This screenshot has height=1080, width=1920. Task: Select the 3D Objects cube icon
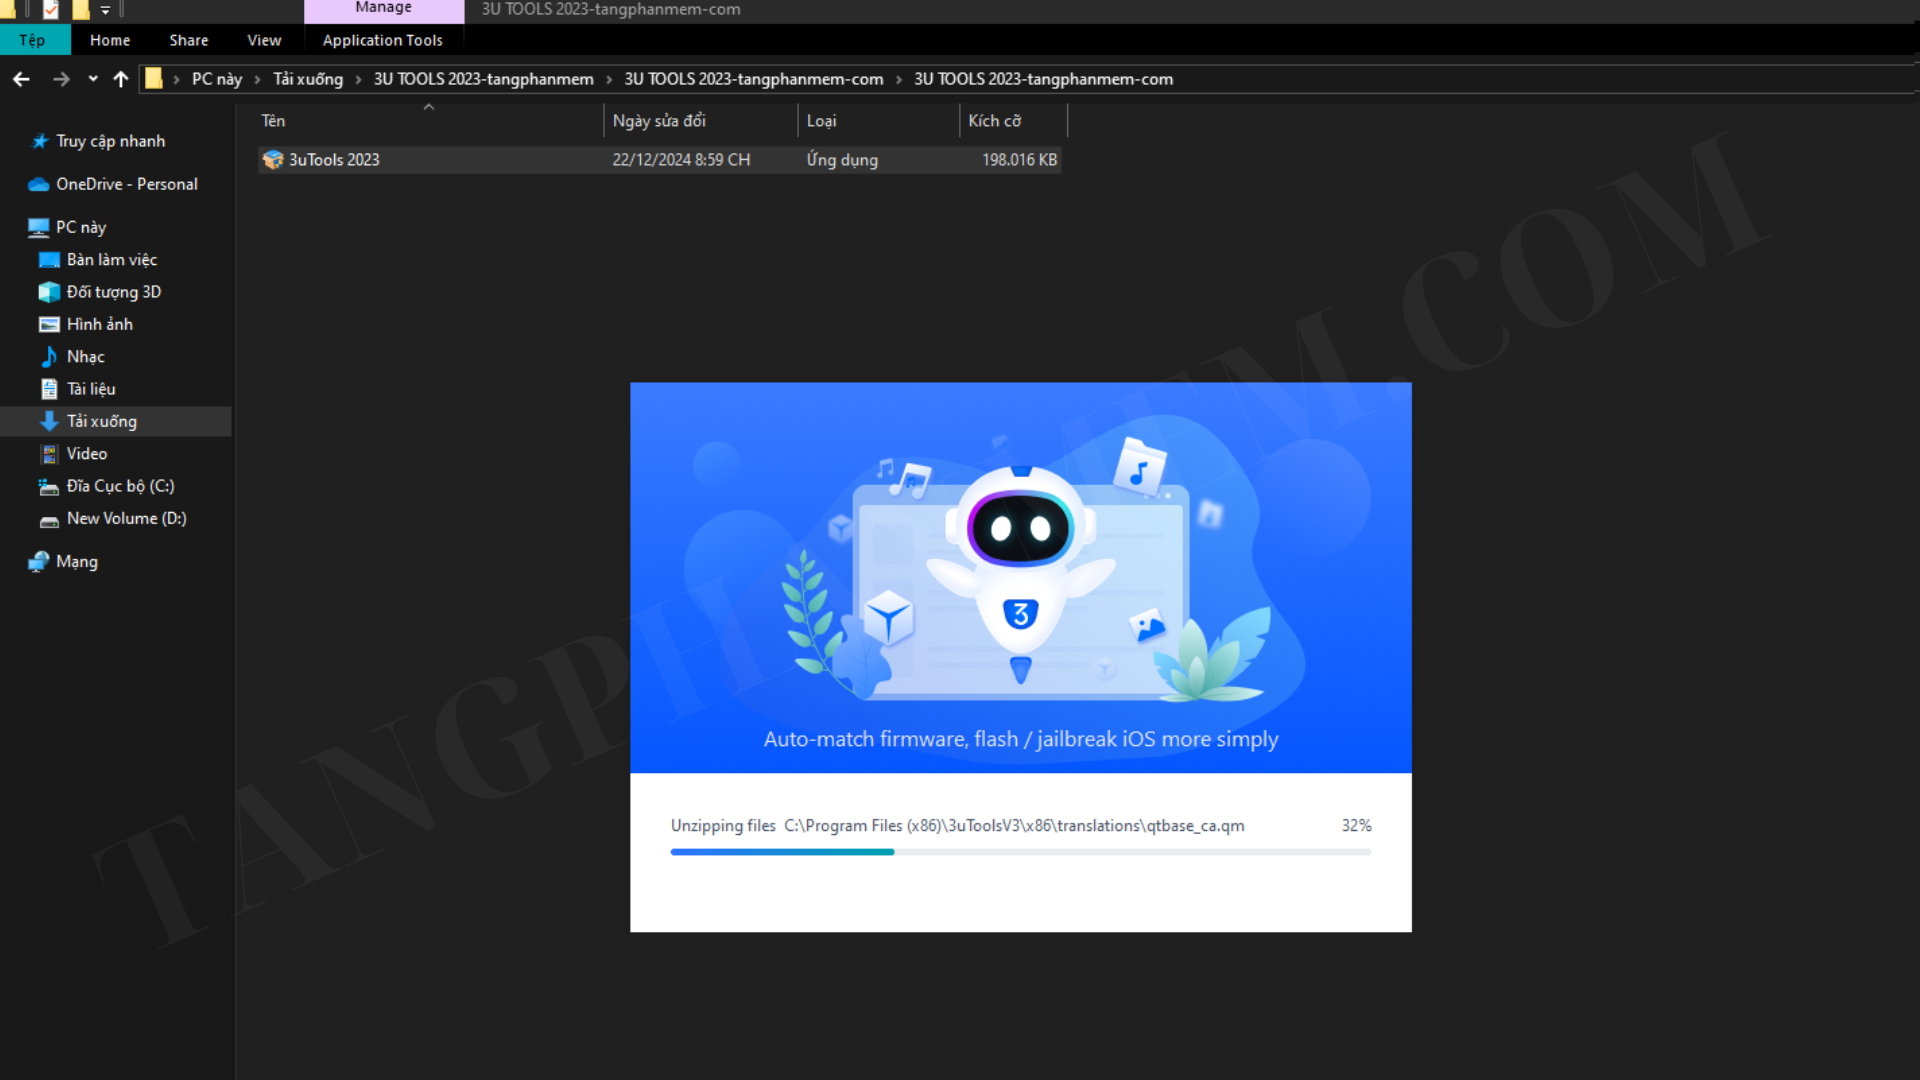pyautogui.click(x=49, y=292)
